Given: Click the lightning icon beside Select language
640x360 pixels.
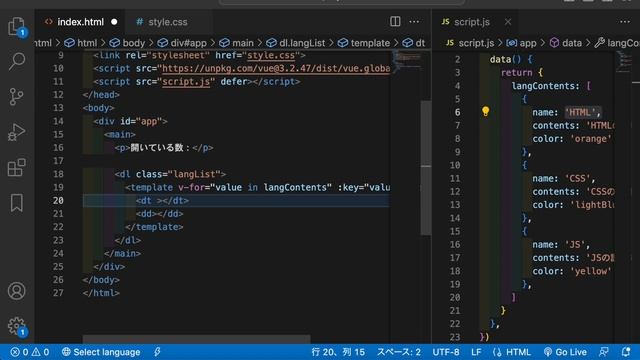Looking at the screenshot, I should pyautogui.click(x=157, y=352).
